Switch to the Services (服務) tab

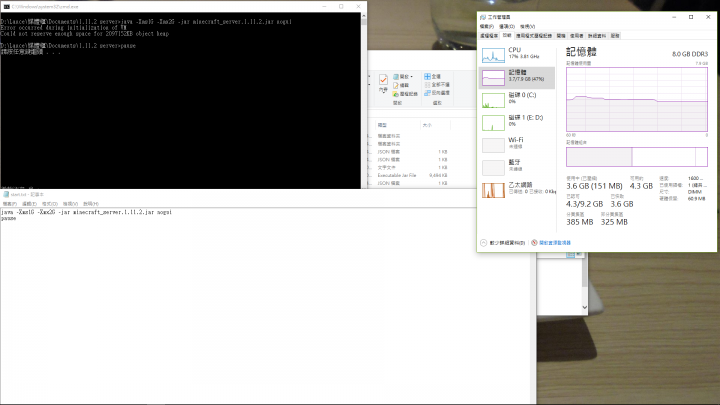(x=615, y=36)
